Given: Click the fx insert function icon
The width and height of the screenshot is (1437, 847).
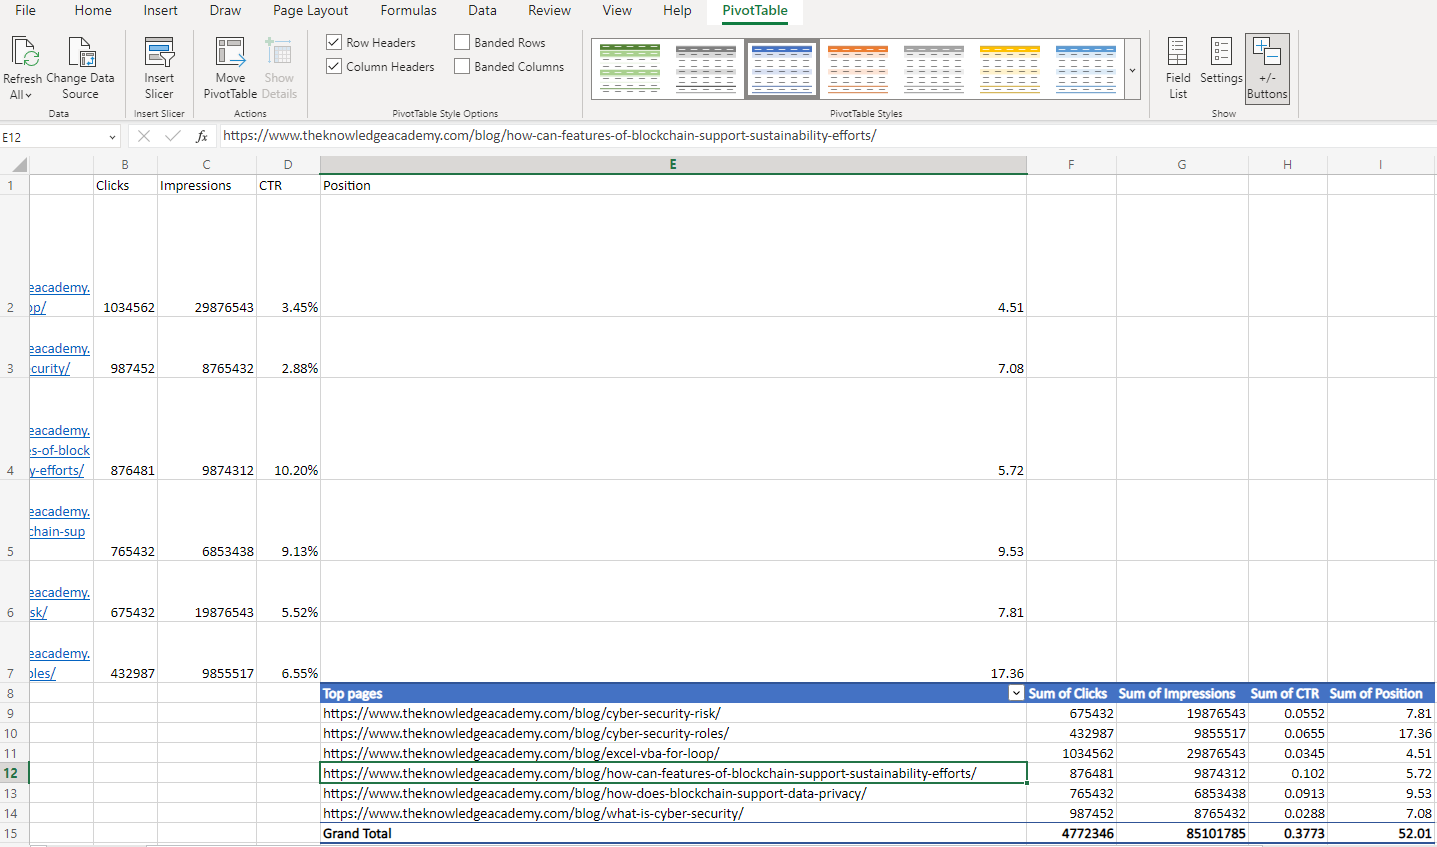Looking at the screenshot, I should 202,136.
